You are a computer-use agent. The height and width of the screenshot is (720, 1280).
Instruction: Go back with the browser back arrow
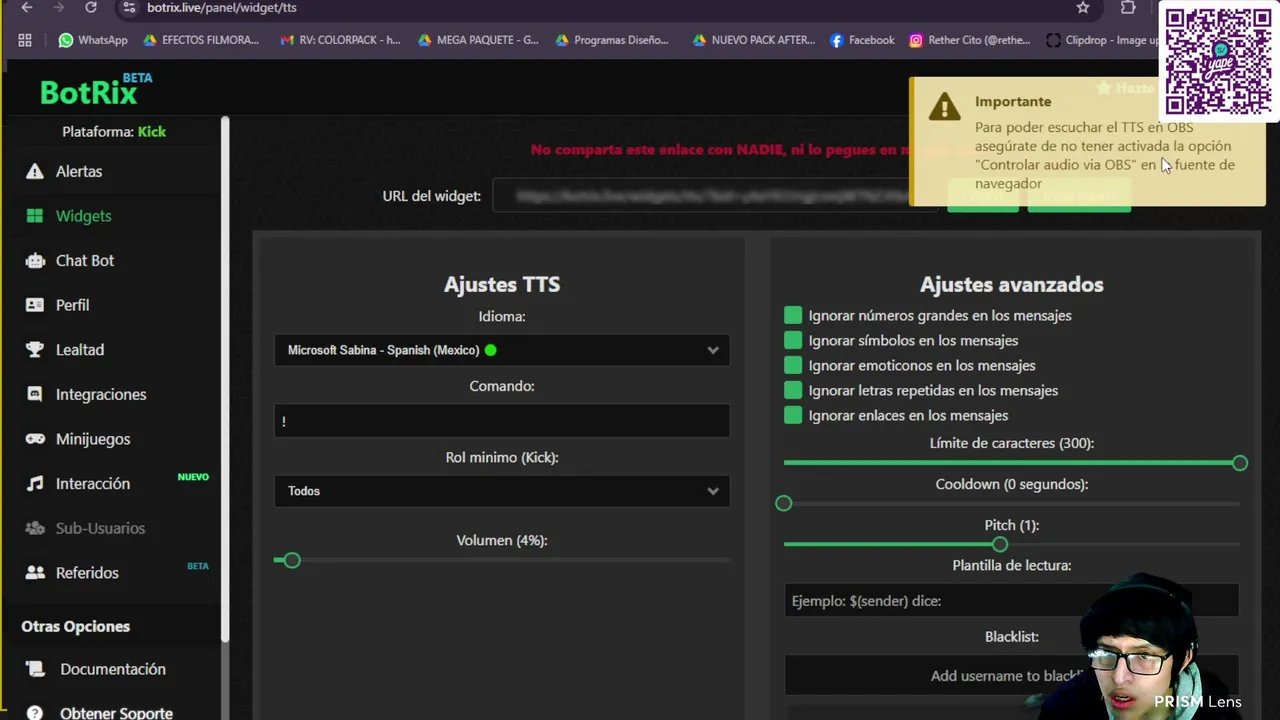tap(27, 8)
